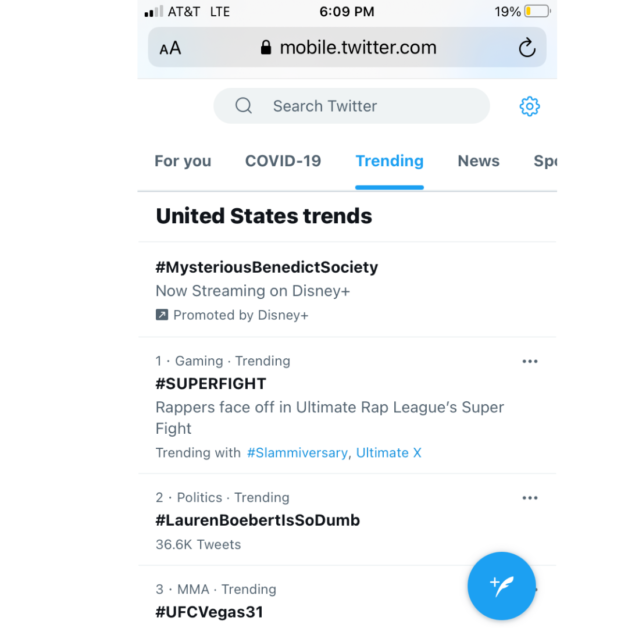Switch to the For you tab
The image size is (628, 628).
tap(183, 161)
